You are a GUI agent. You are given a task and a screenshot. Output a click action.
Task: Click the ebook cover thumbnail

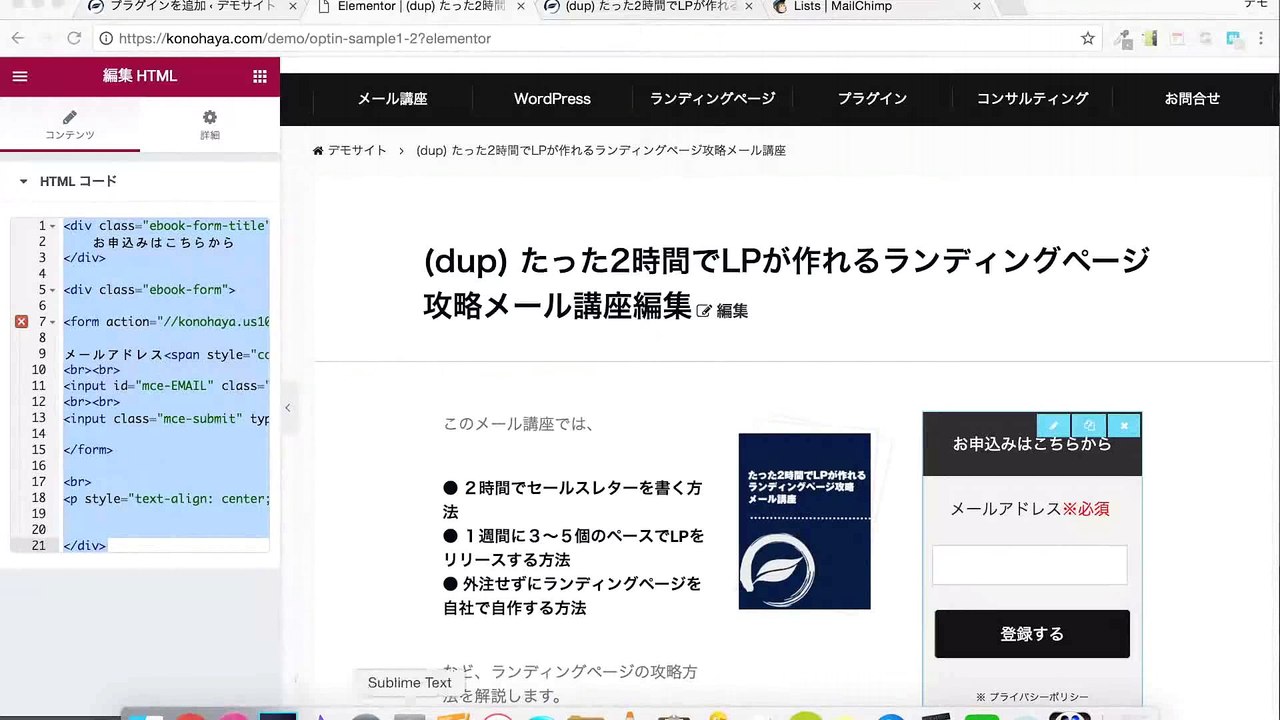(x=805, y=521)
